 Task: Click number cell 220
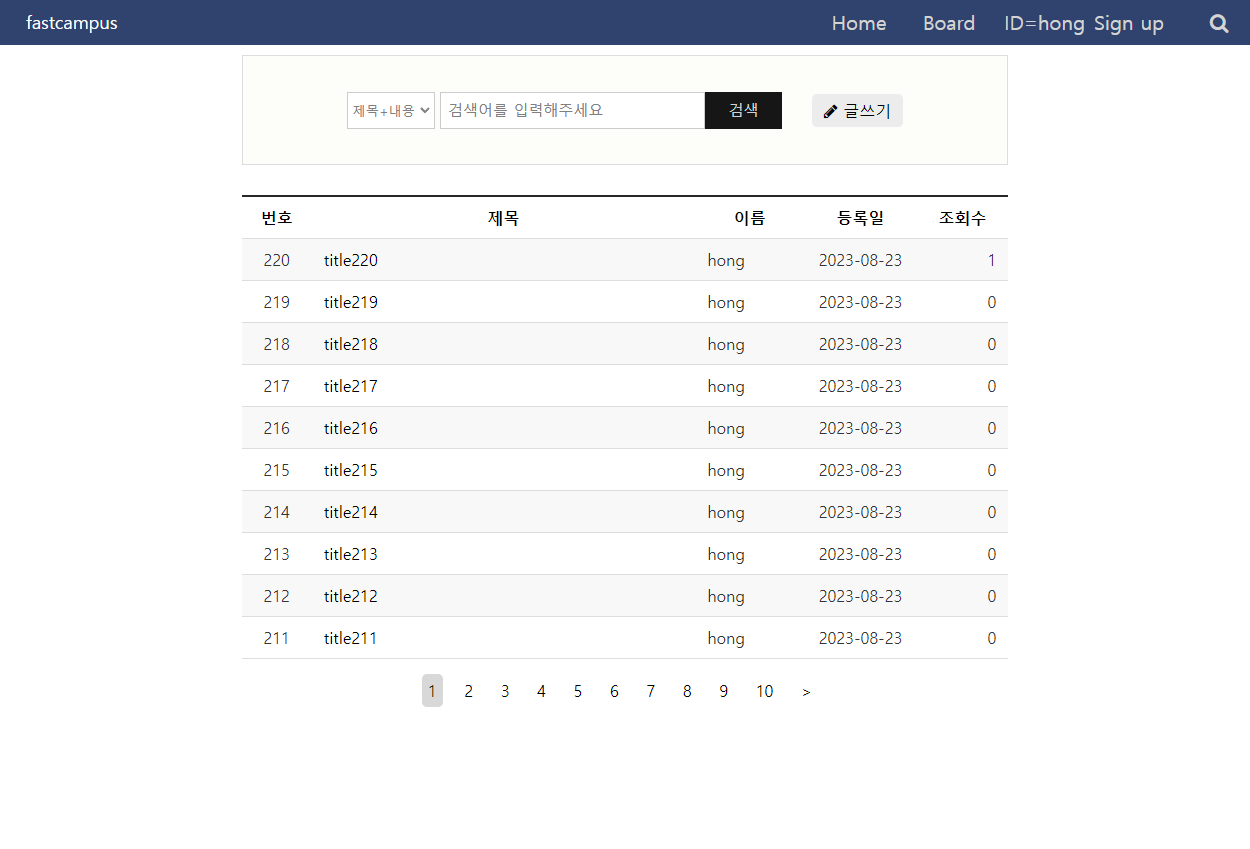277,260
